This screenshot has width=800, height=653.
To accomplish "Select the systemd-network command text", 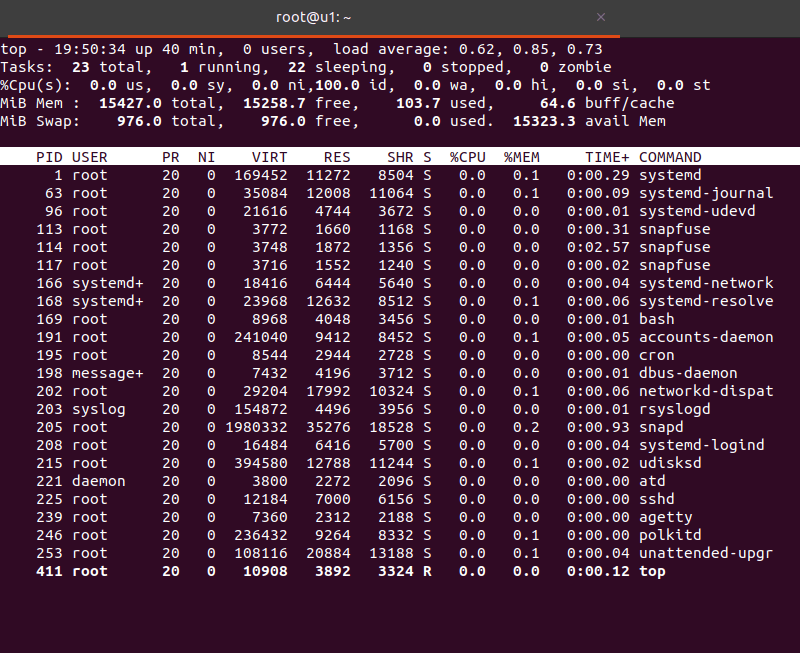I will coord(706,283).
